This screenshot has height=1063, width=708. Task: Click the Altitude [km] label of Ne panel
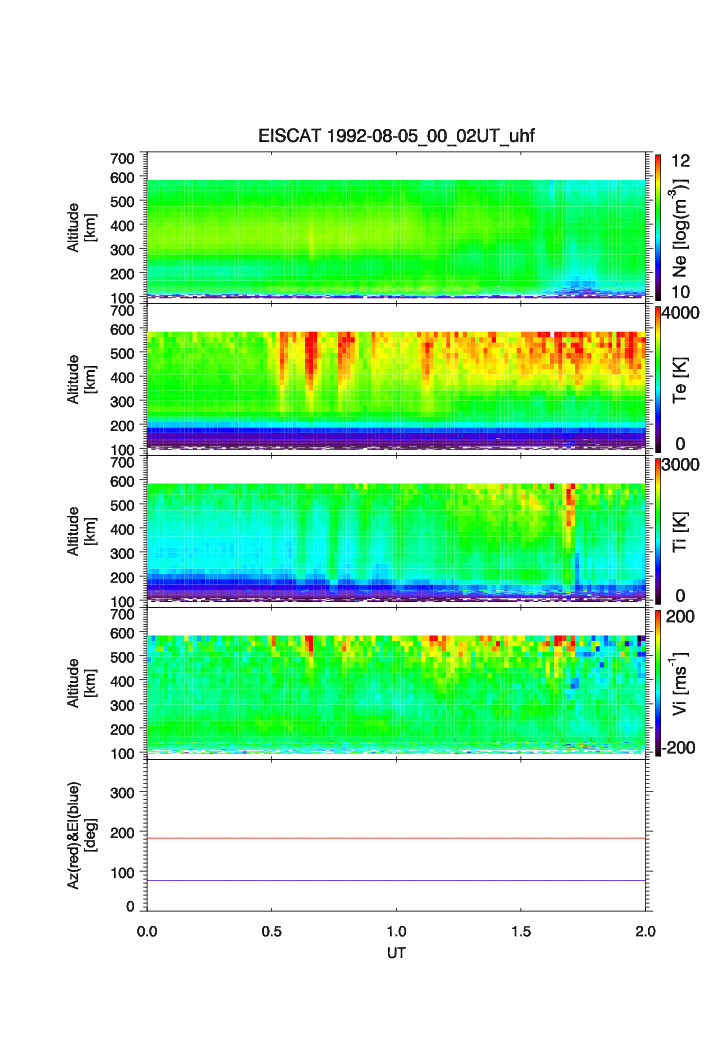[x=81, y=228]
